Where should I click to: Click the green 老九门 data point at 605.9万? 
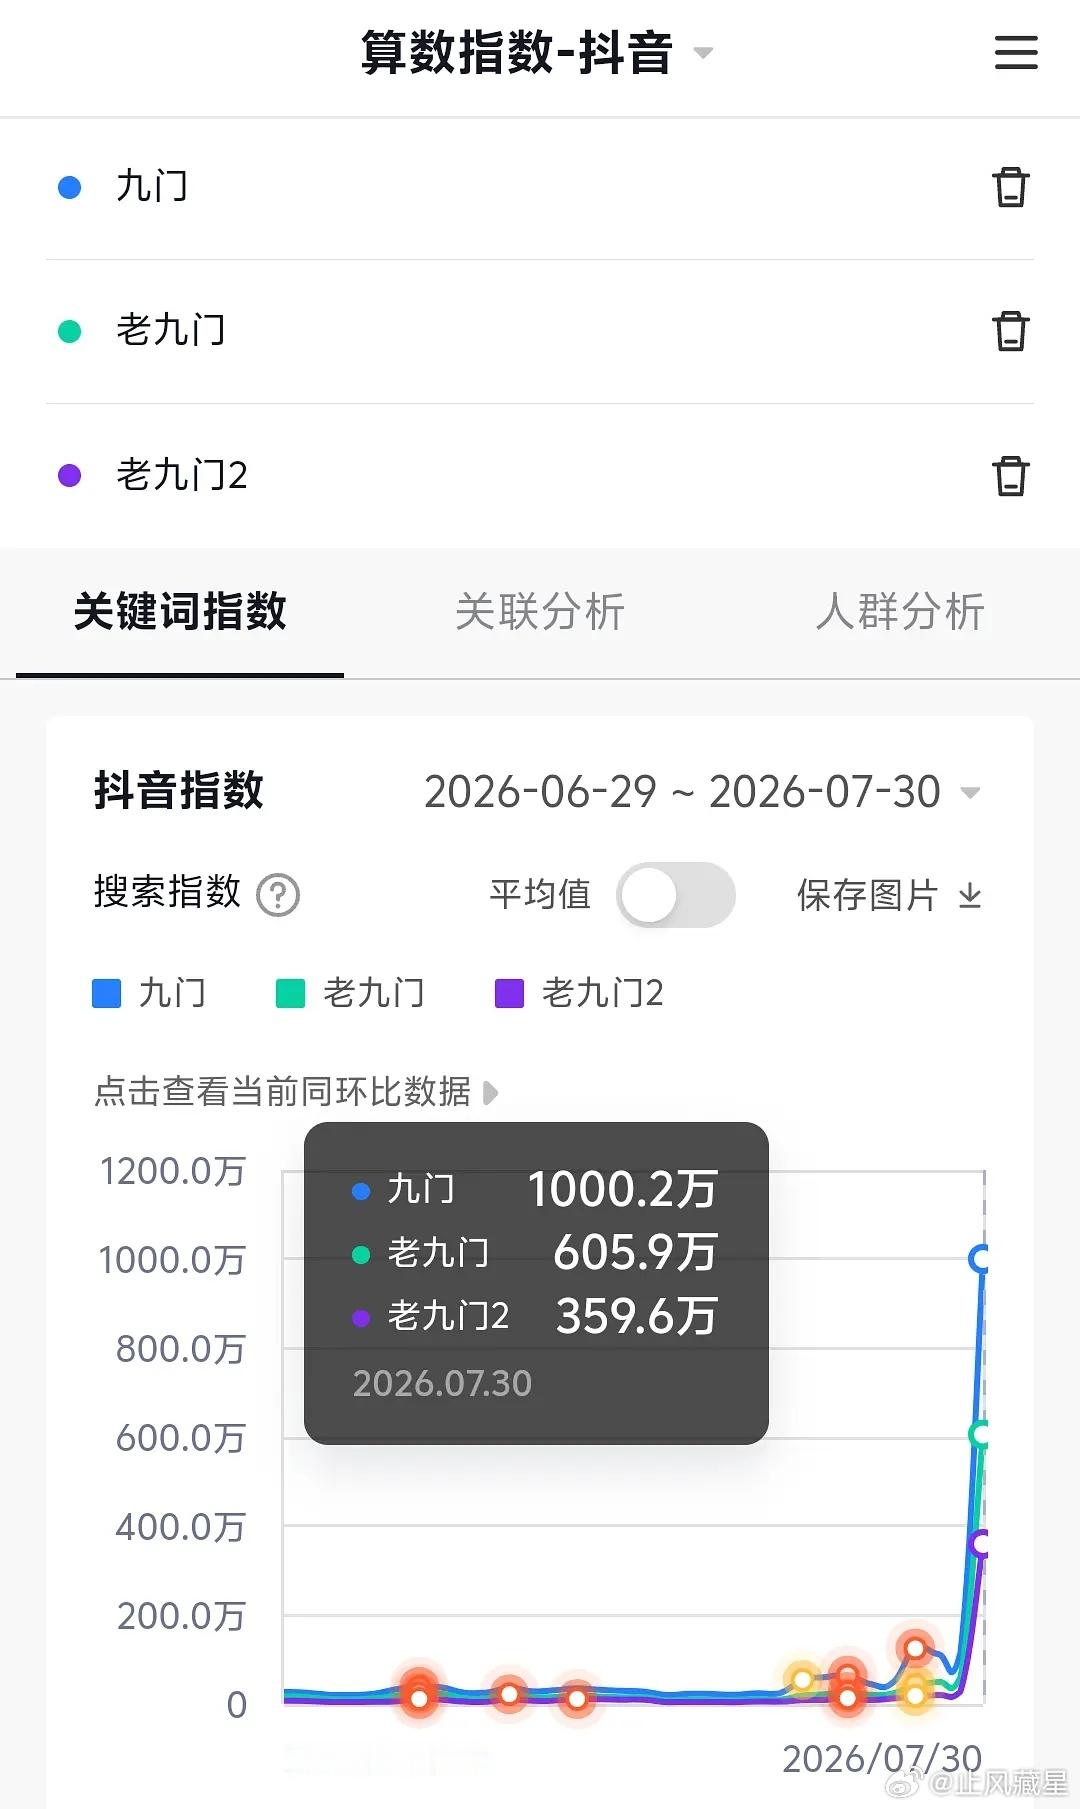(x=981, y=1434)
